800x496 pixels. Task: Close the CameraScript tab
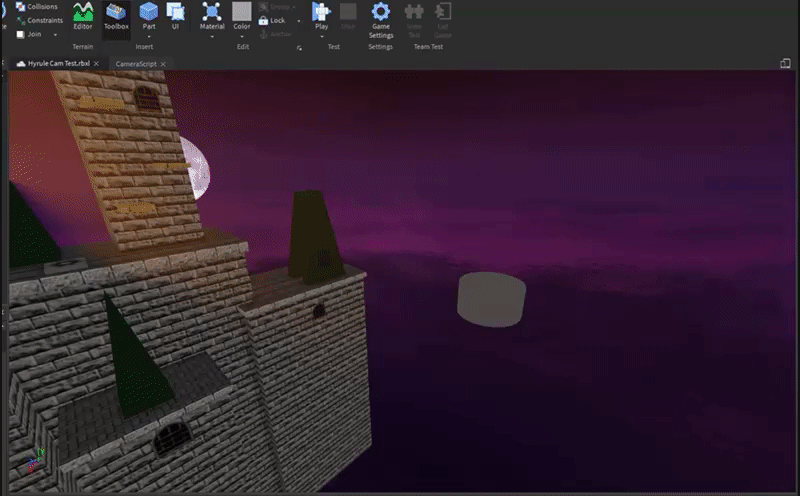(163, 64)
